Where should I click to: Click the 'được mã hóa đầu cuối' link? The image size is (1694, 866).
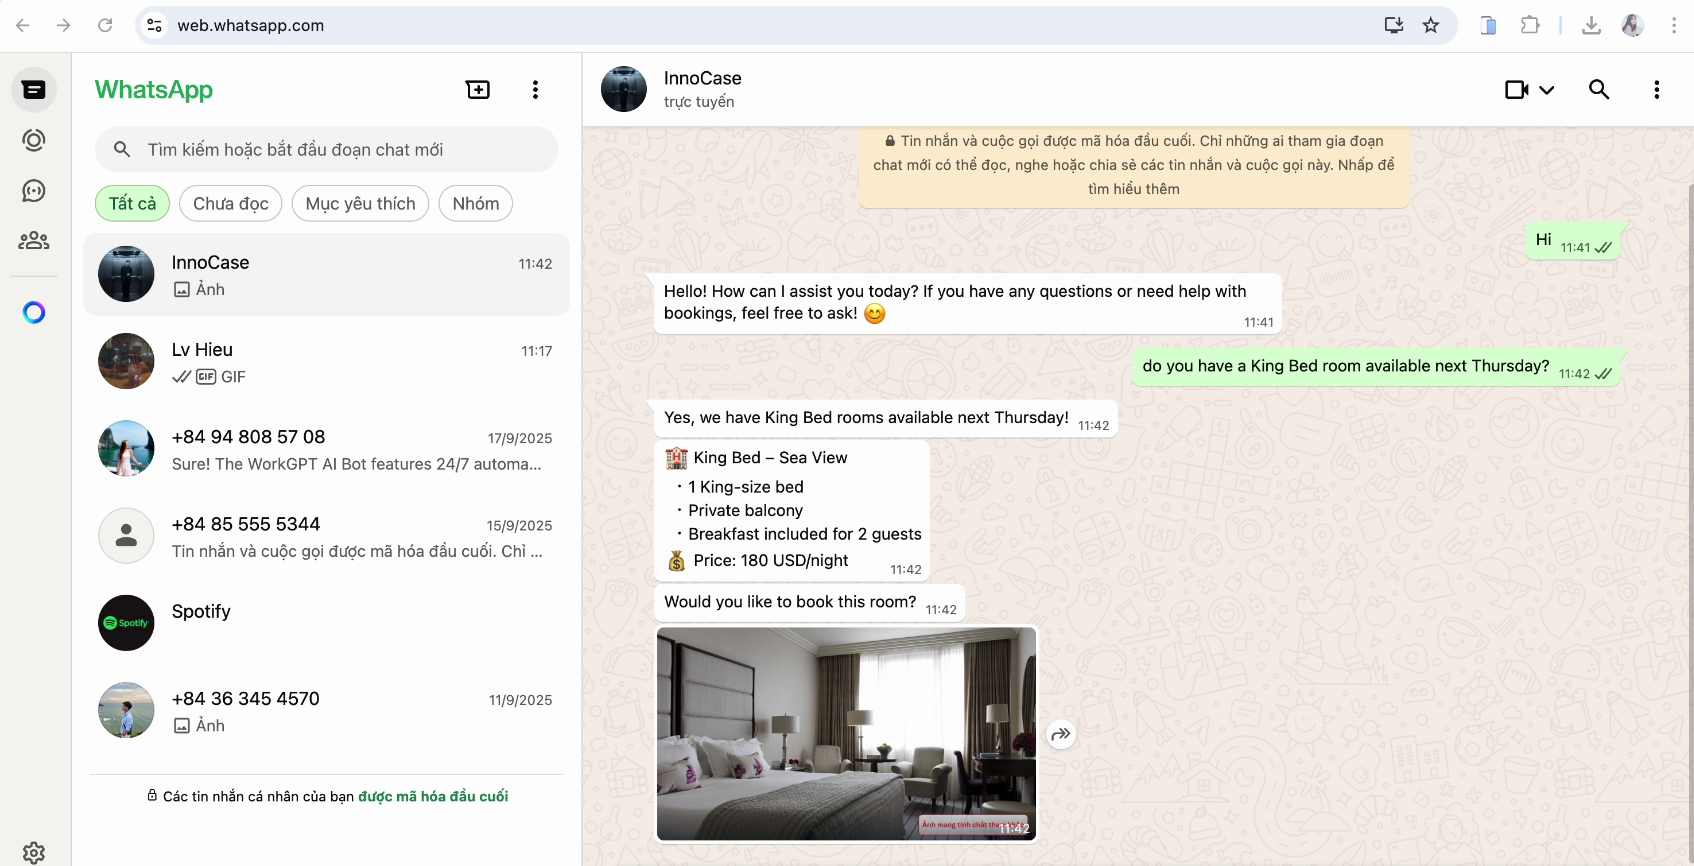(433, 797)
